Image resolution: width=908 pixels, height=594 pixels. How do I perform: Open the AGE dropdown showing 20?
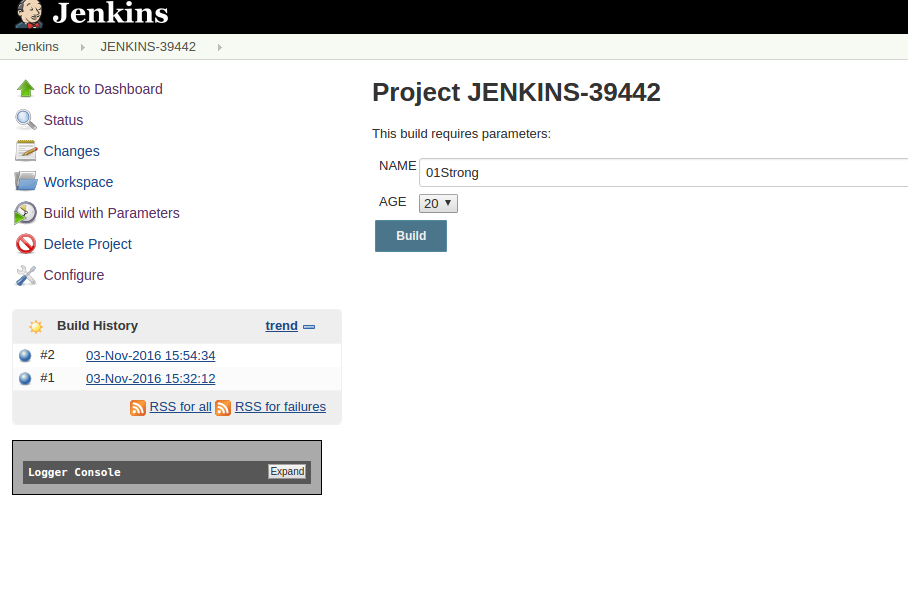[x=438, y=203]
